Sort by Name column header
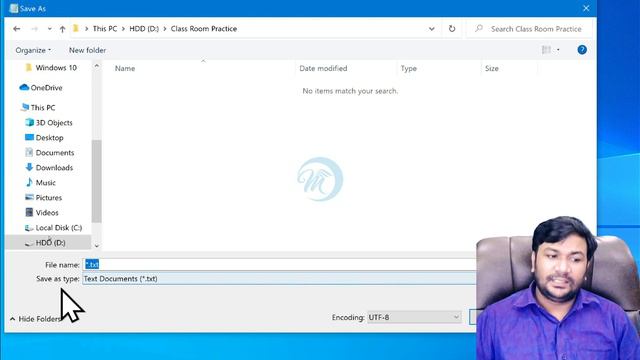 pos(125,69)
